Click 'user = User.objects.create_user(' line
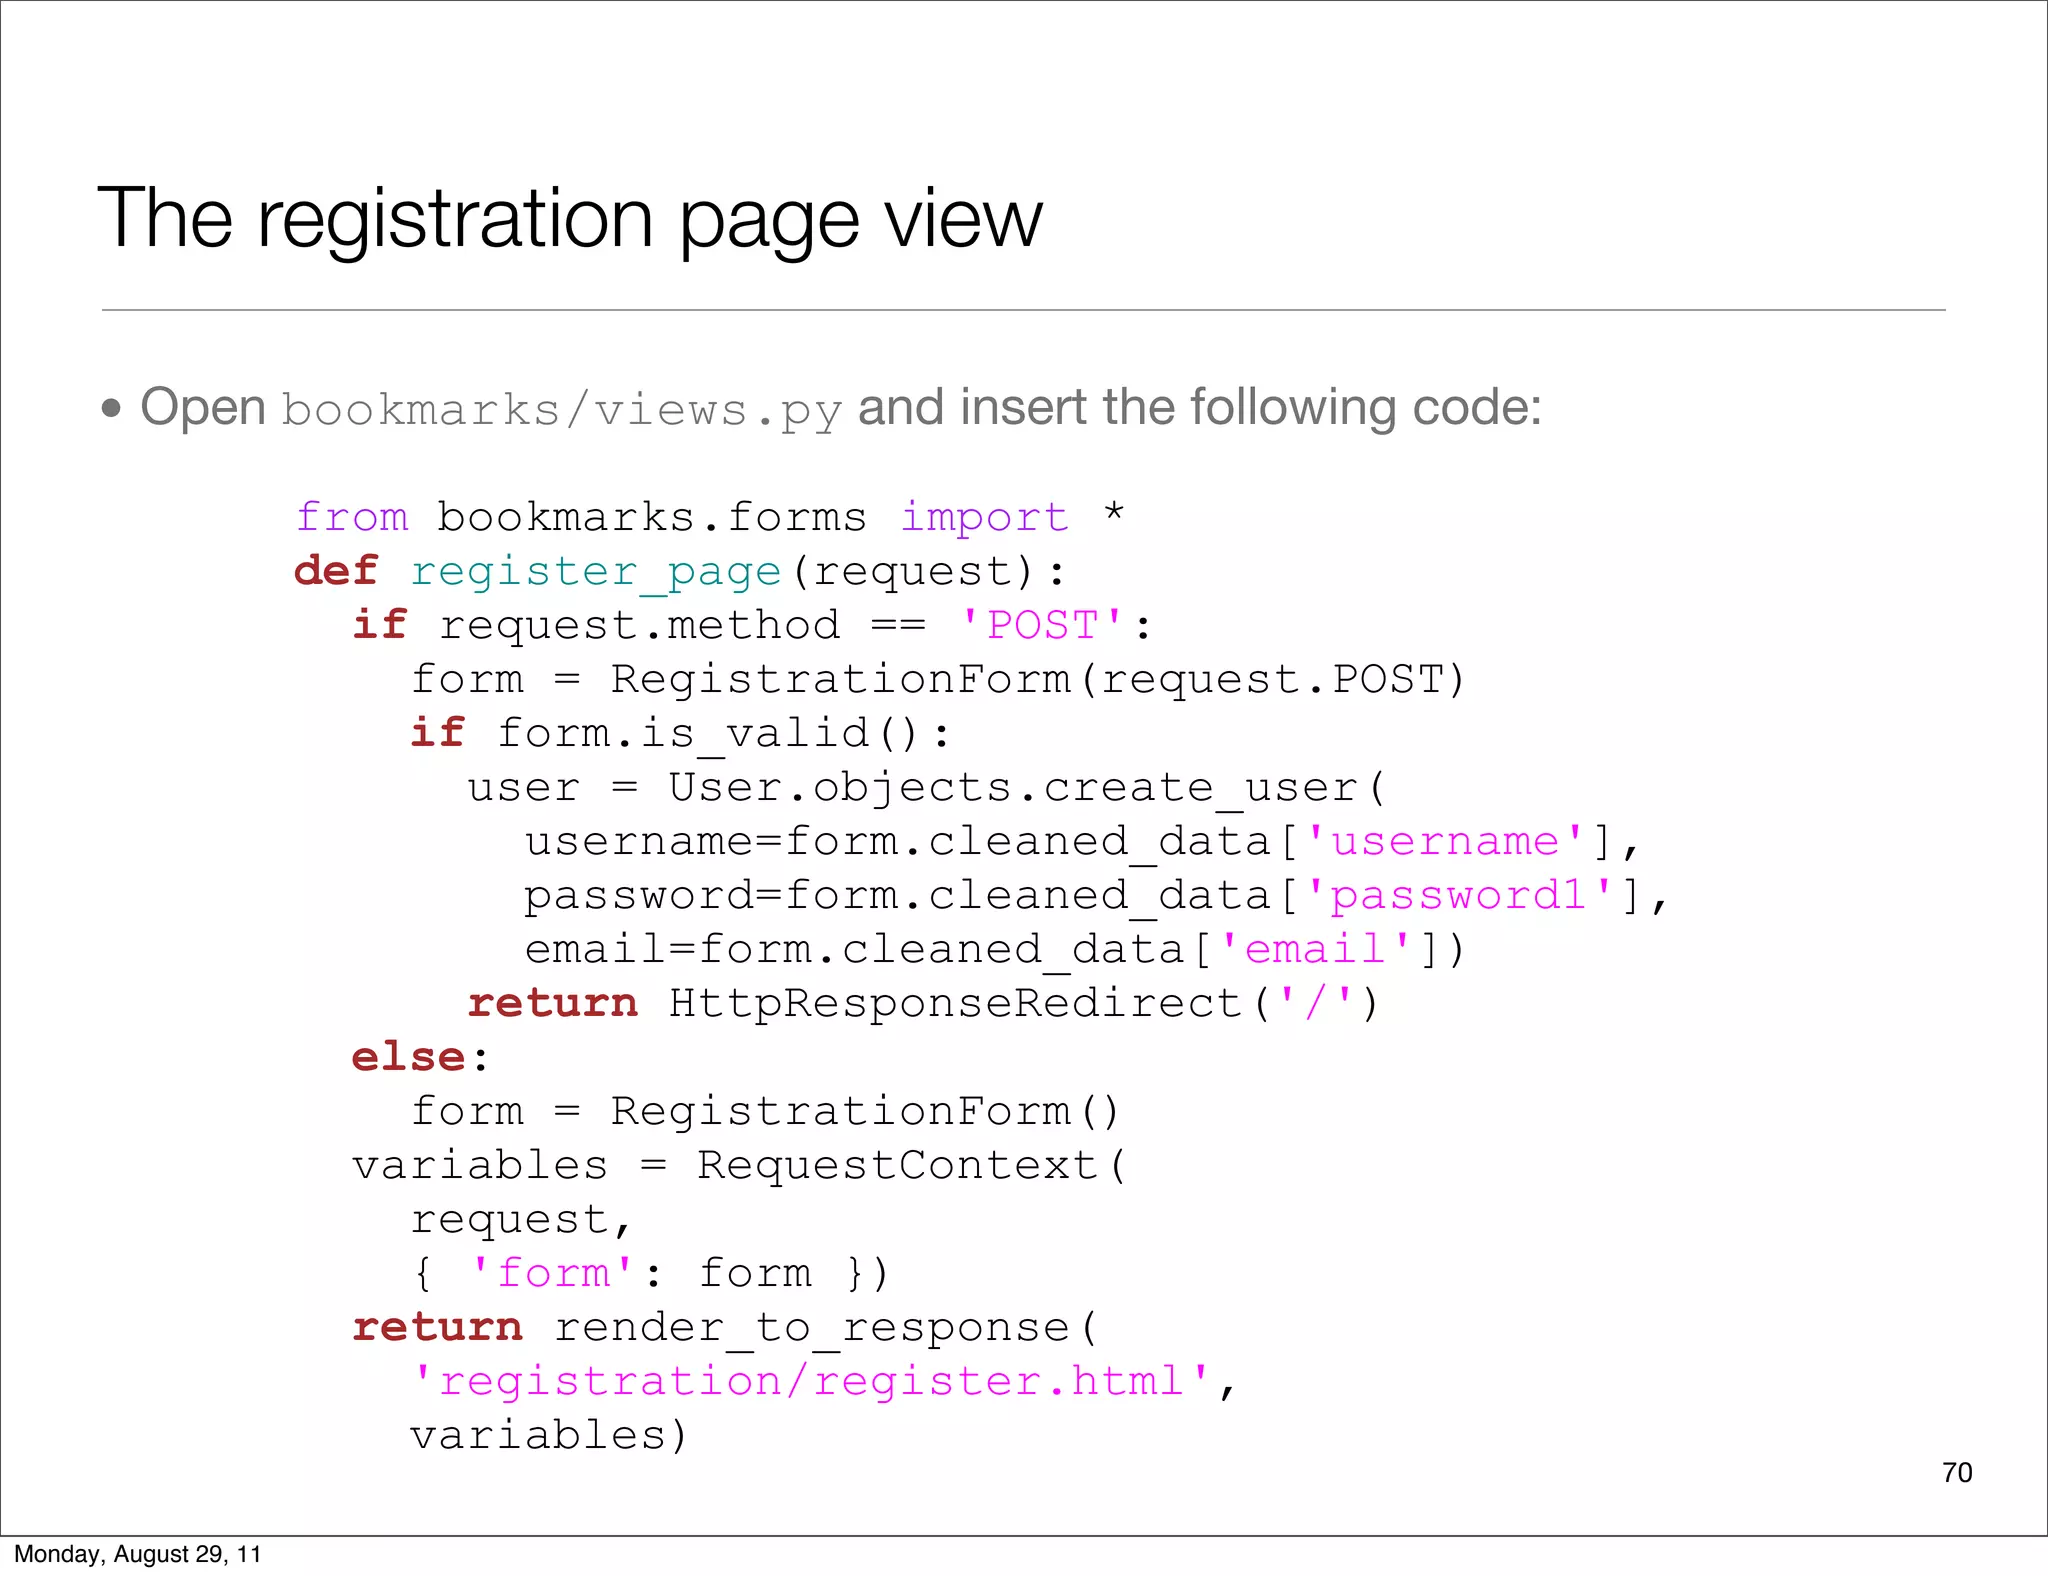Viewport: 2048px width, 1576px height. coord(927,788)
